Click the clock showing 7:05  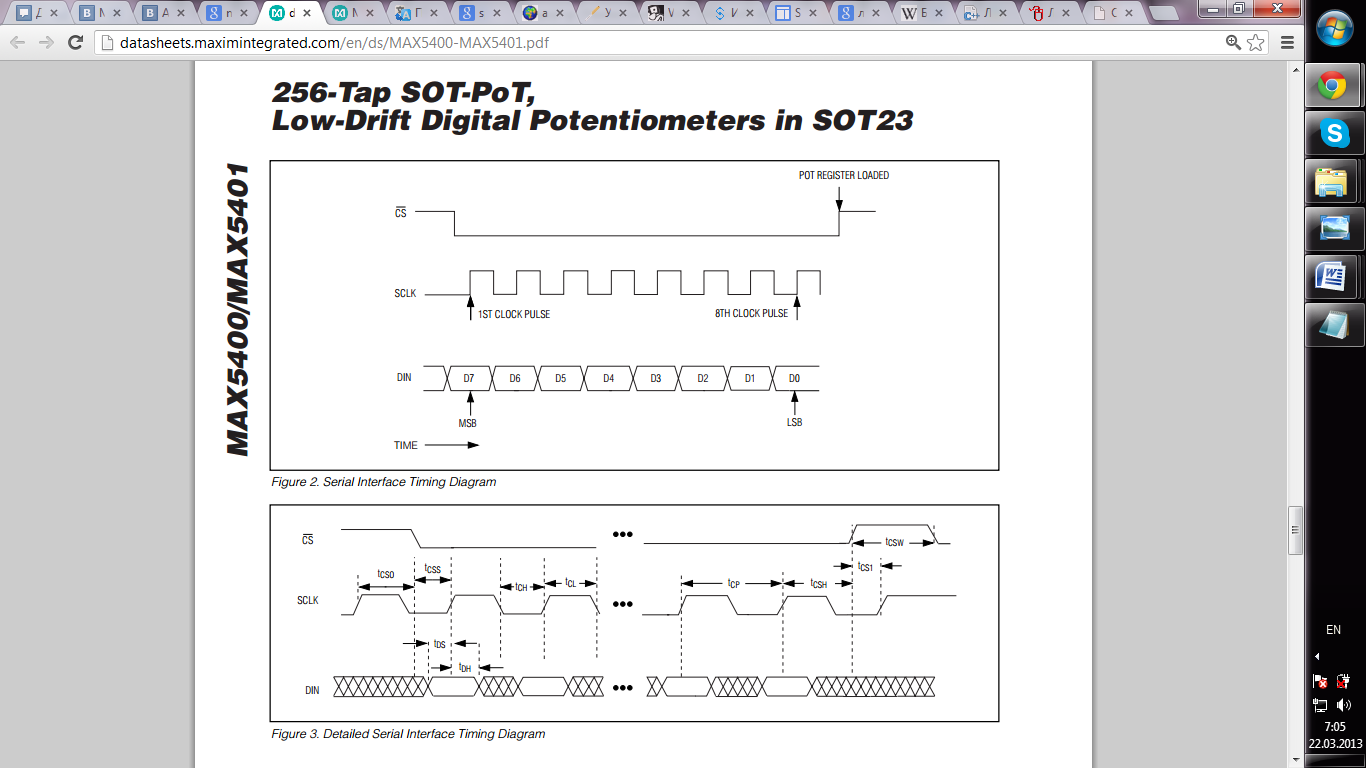point(1334,727)
